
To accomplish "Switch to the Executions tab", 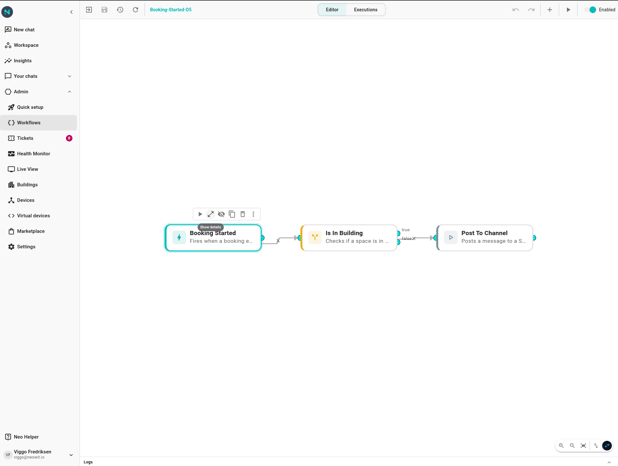I will tap(365, 9).
